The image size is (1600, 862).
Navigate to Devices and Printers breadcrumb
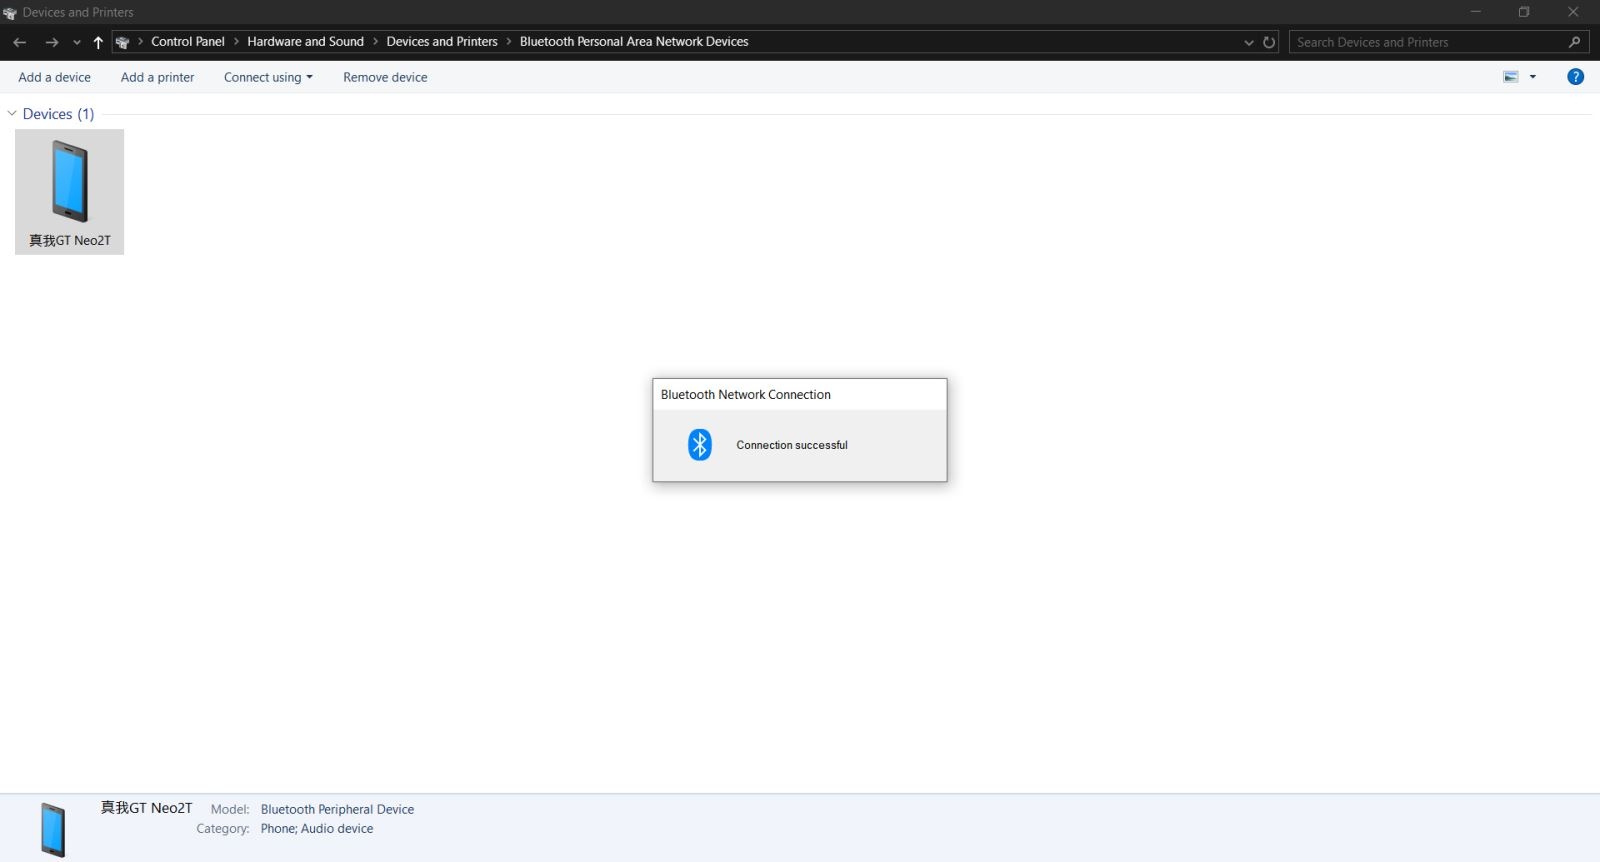(x=442, y=42)
